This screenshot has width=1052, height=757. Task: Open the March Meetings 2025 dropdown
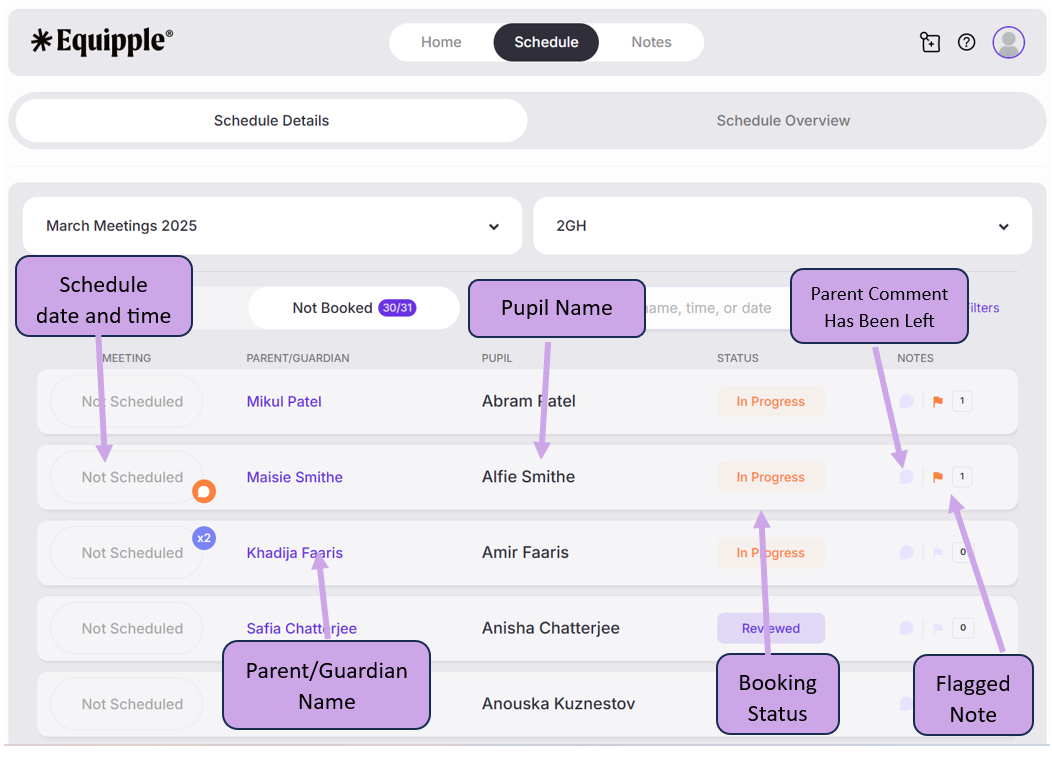coord(272,226)
